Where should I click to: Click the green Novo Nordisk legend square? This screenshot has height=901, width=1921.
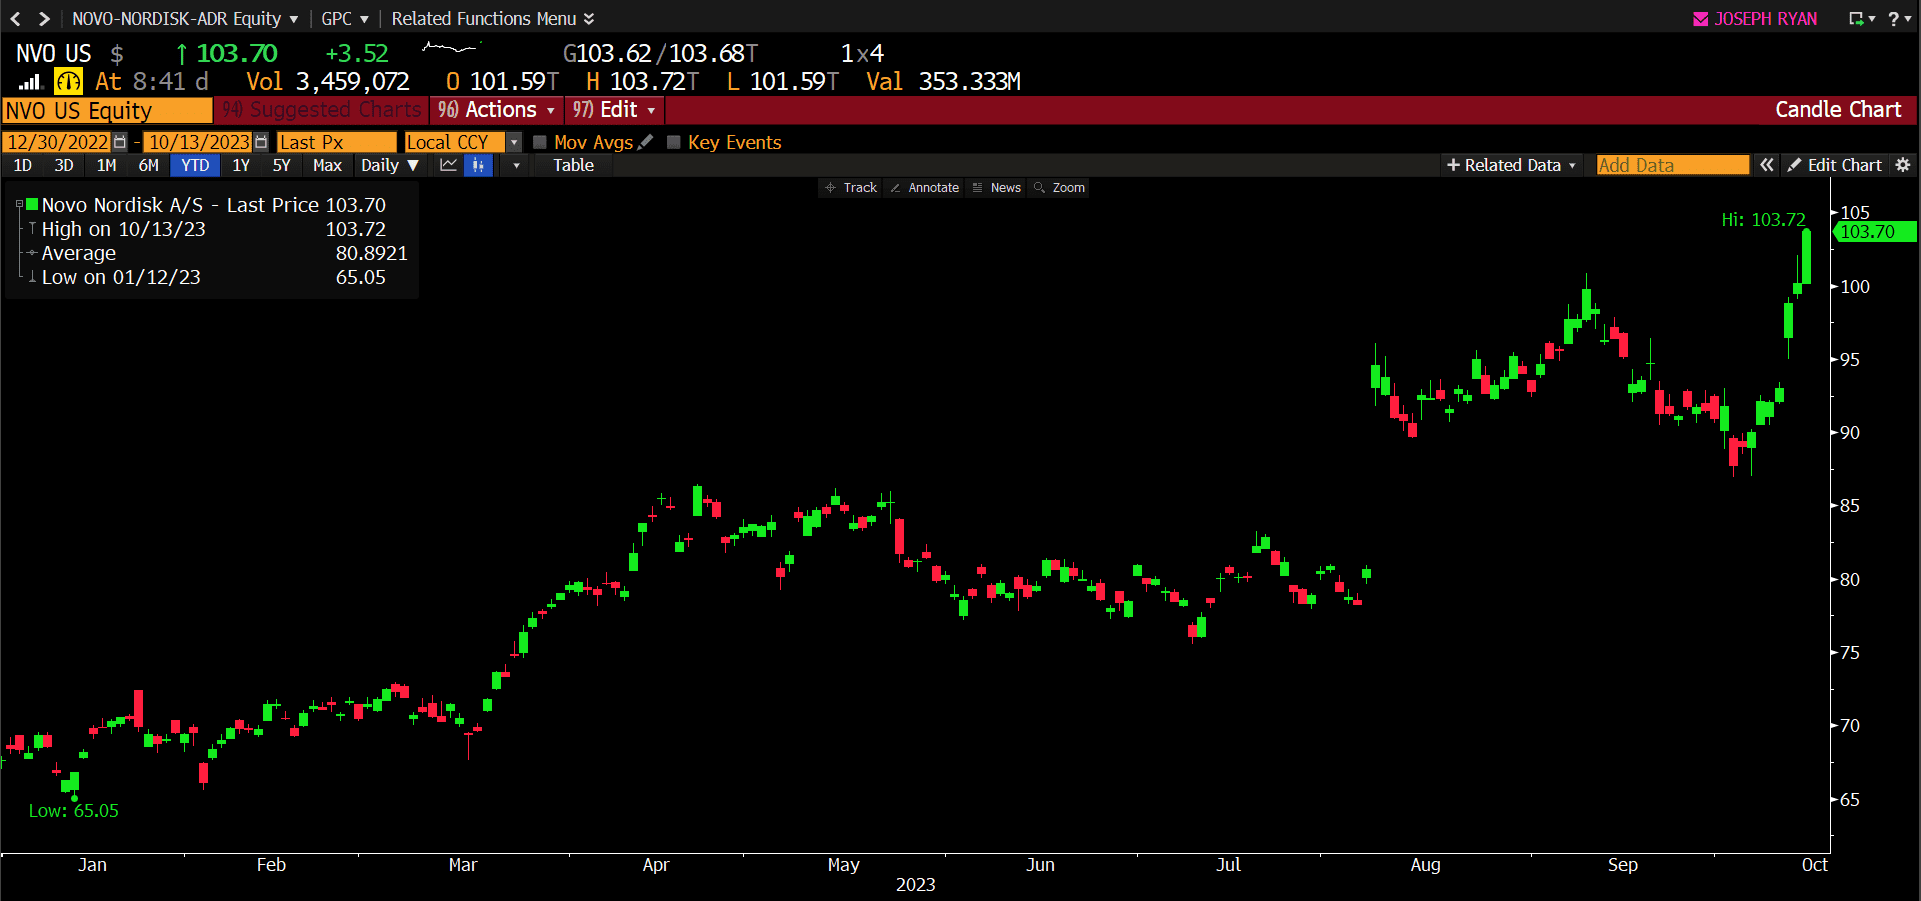click(x=32, y=204)
